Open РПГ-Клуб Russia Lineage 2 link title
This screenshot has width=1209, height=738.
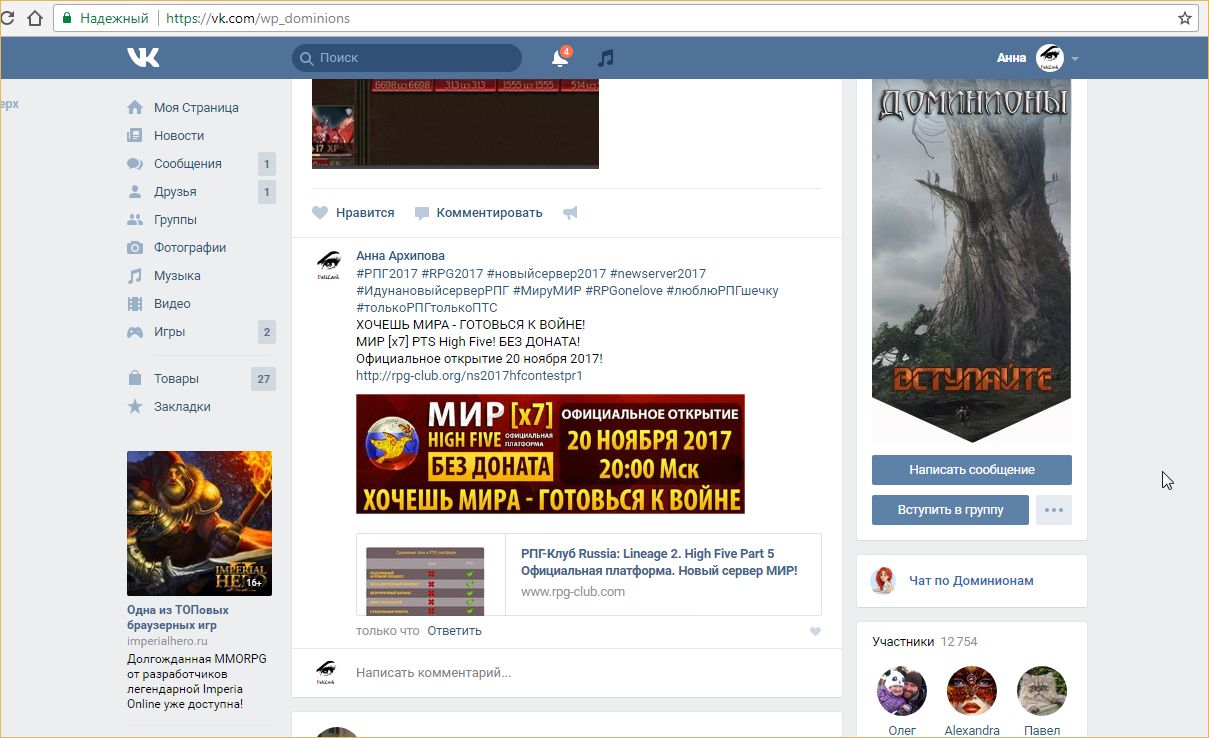coord(659,562)
